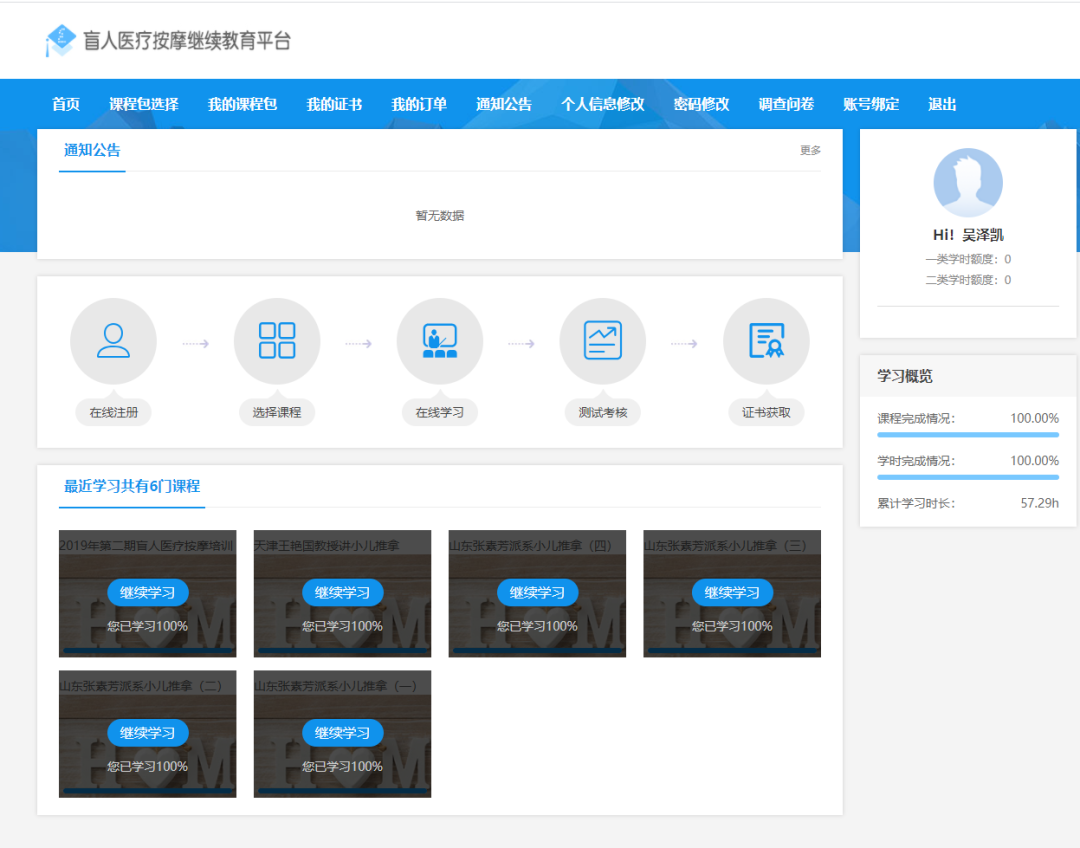The image size is (1080, 848).
Task: Open 调查问卷 page
Action: point(786,104)
